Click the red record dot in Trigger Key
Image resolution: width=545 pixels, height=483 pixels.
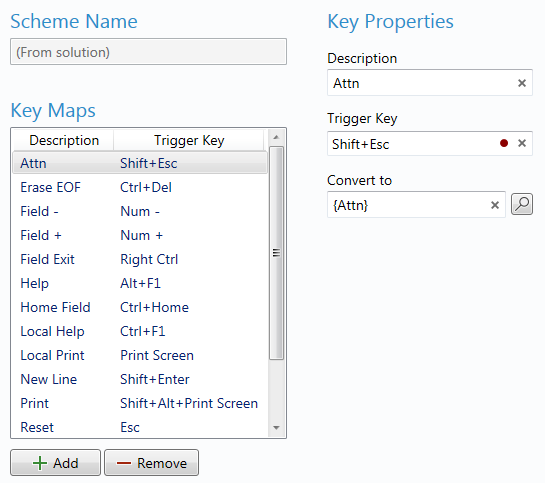point(504,143)
